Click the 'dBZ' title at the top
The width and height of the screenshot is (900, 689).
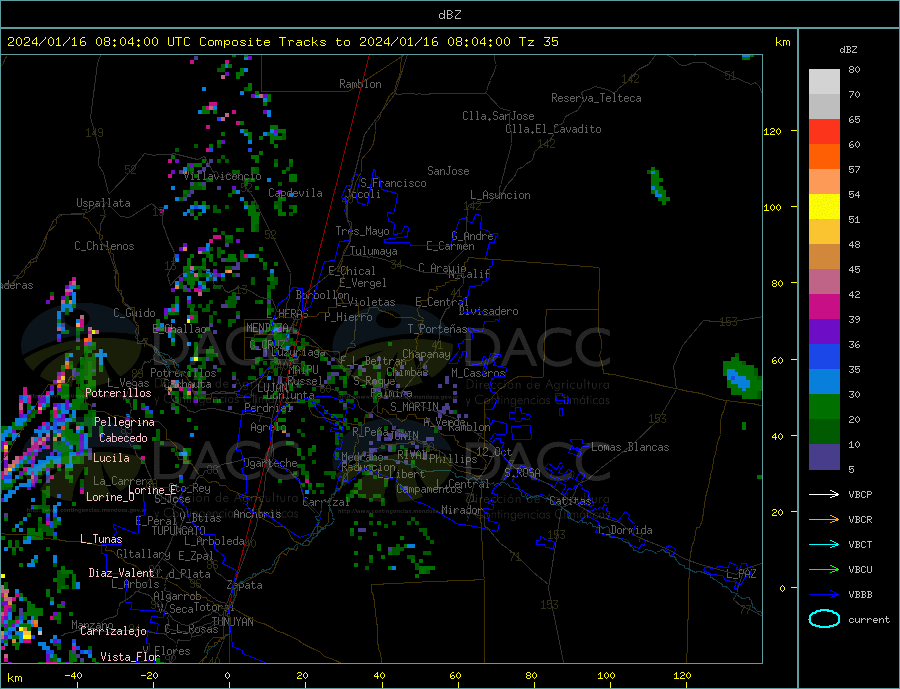point(449,15)
